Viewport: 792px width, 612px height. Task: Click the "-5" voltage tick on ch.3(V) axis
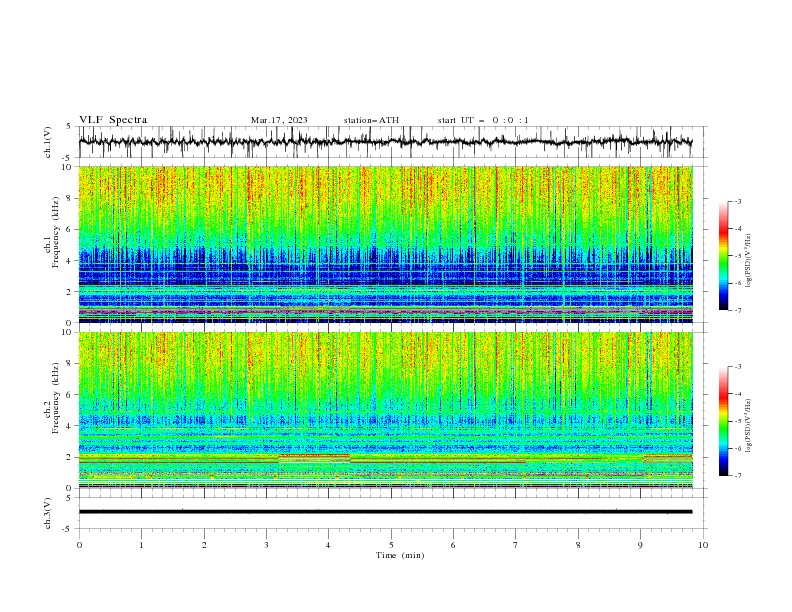click(68, 529)
